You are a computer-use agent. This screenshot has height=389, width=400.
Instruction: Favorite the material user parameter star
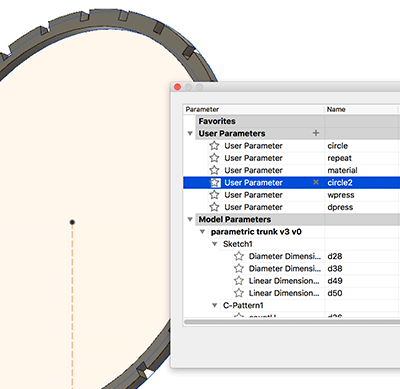coord(214,170)
